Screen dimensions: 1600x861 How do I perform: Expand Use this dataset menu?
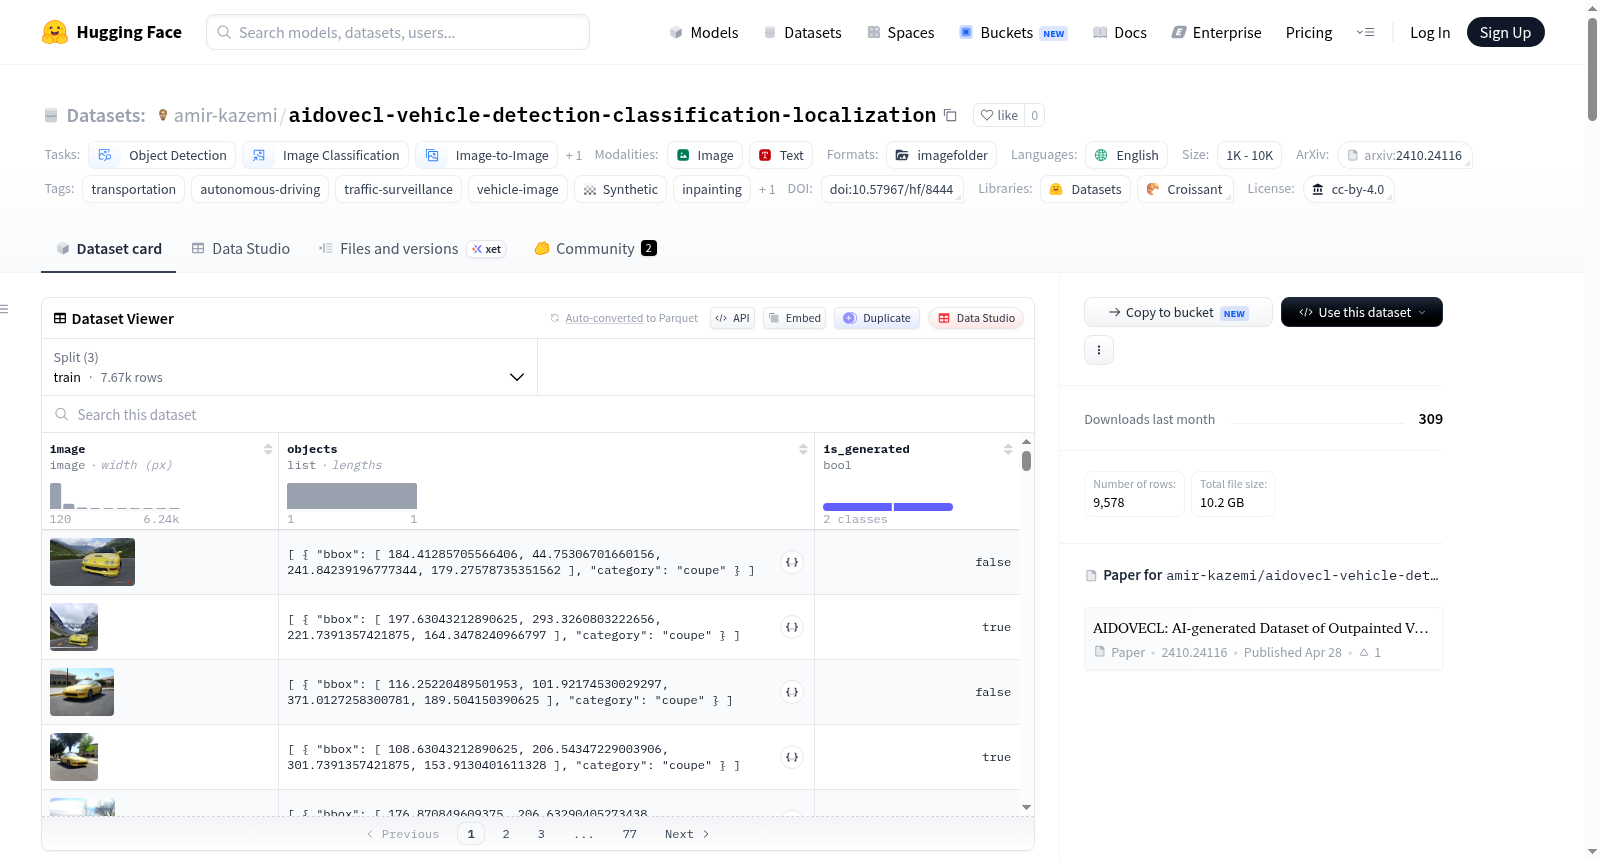(1362, 312)
